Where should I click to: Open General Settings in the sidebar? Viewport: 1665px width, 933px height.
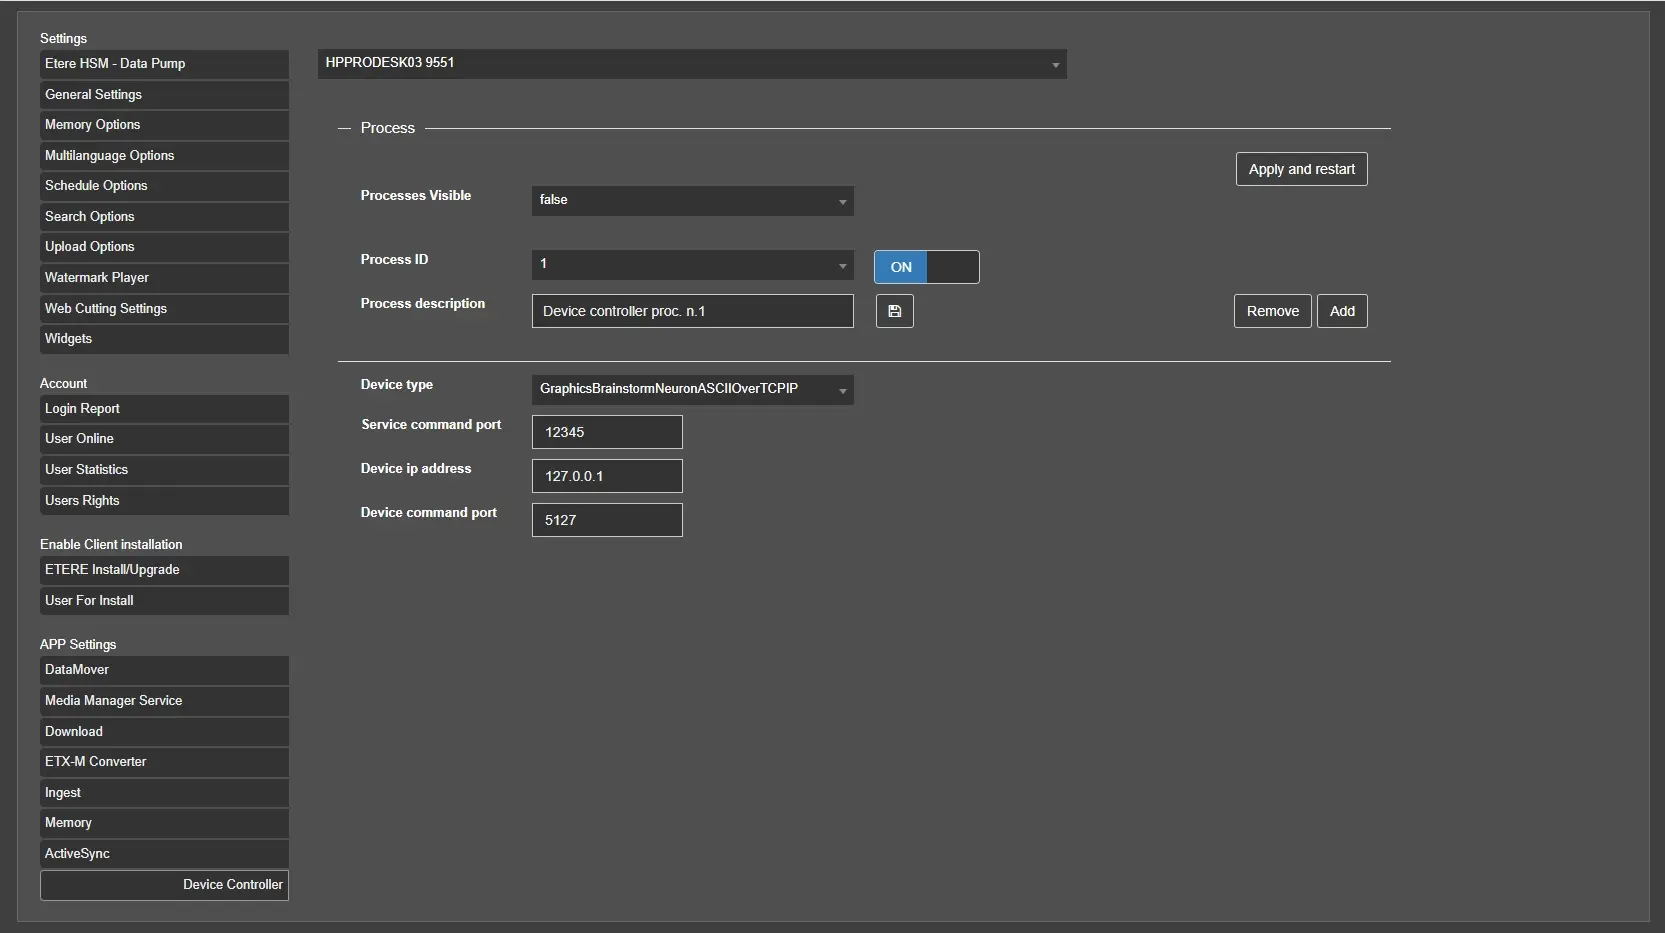[164, 95]
